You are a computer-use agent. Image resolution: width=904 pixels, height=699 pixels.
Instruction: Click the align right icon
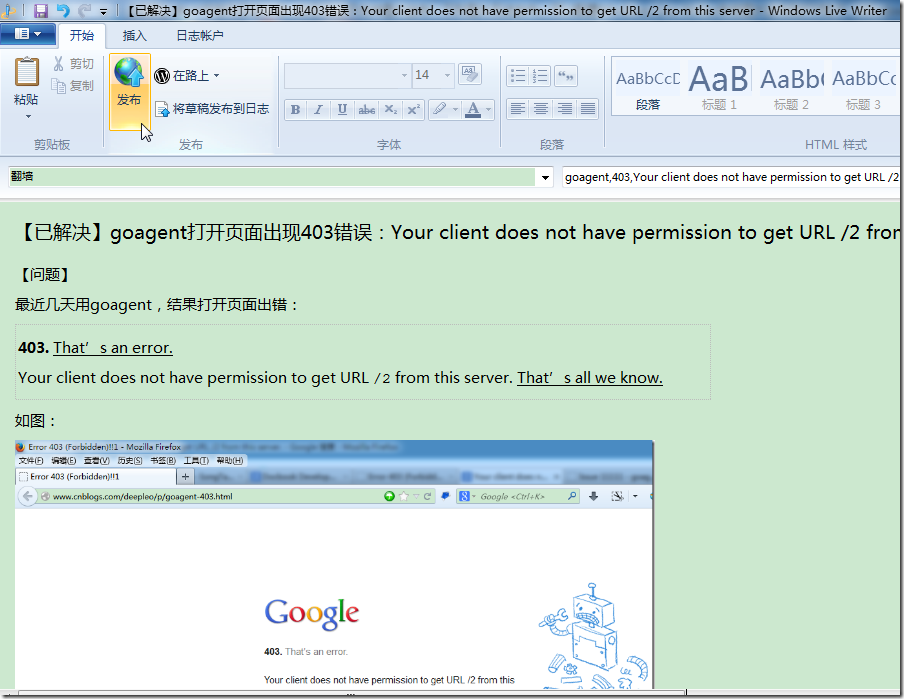564,109
